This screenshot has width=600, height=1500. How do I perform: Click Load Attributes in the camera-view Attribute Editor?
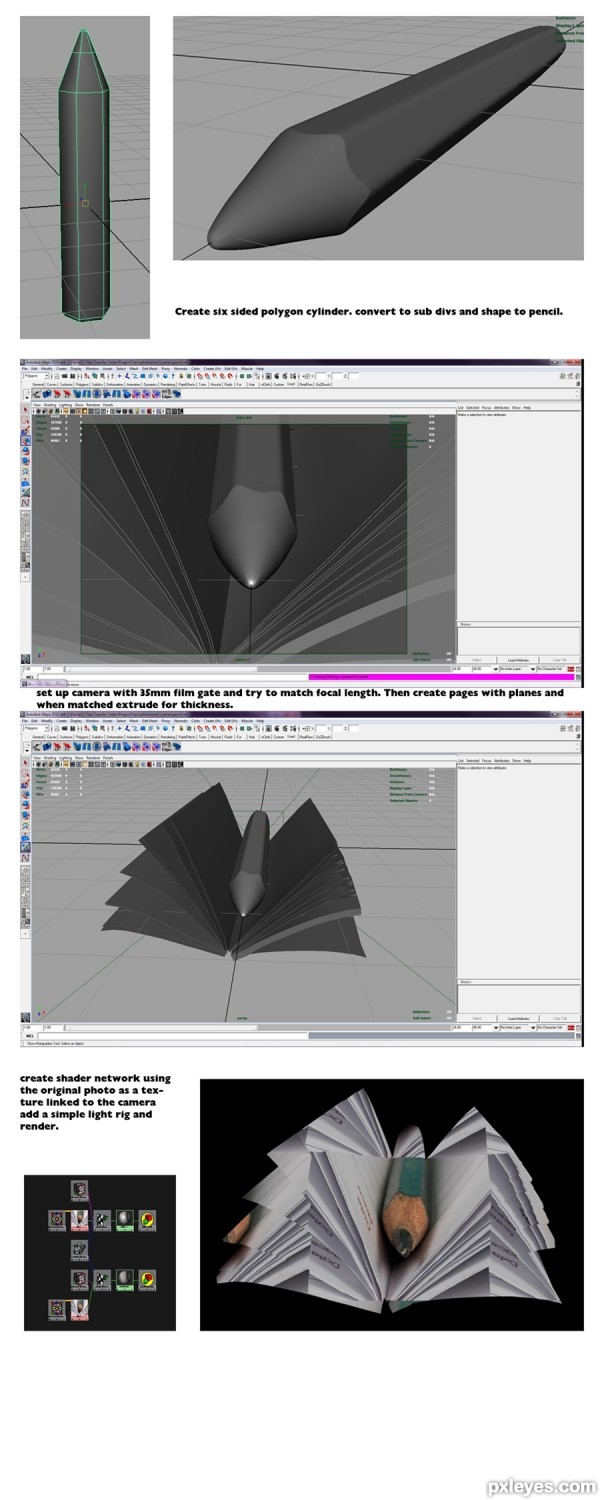point(518,660)
